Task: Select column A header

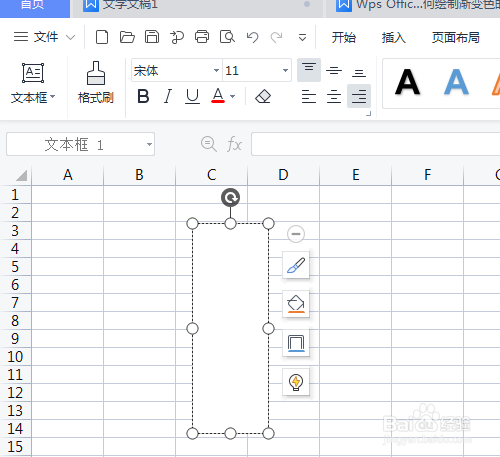Action: click(x=68, y=175)
